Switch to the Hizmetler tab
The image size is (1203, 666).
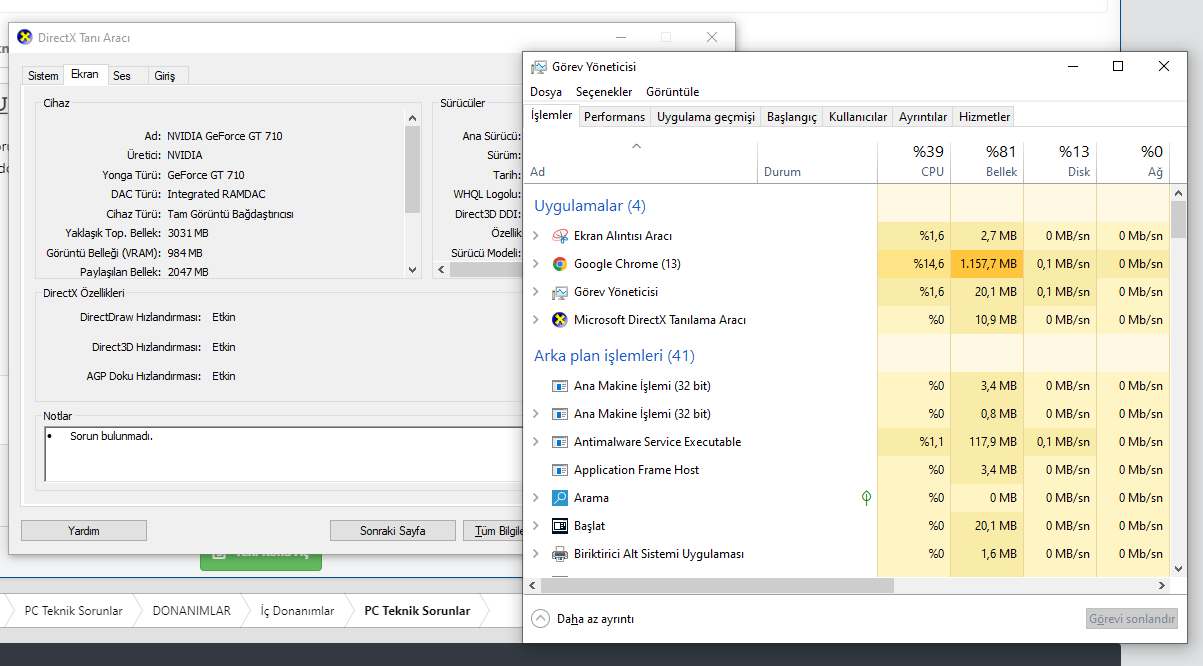pyautogui.click(x=985, y=117)
